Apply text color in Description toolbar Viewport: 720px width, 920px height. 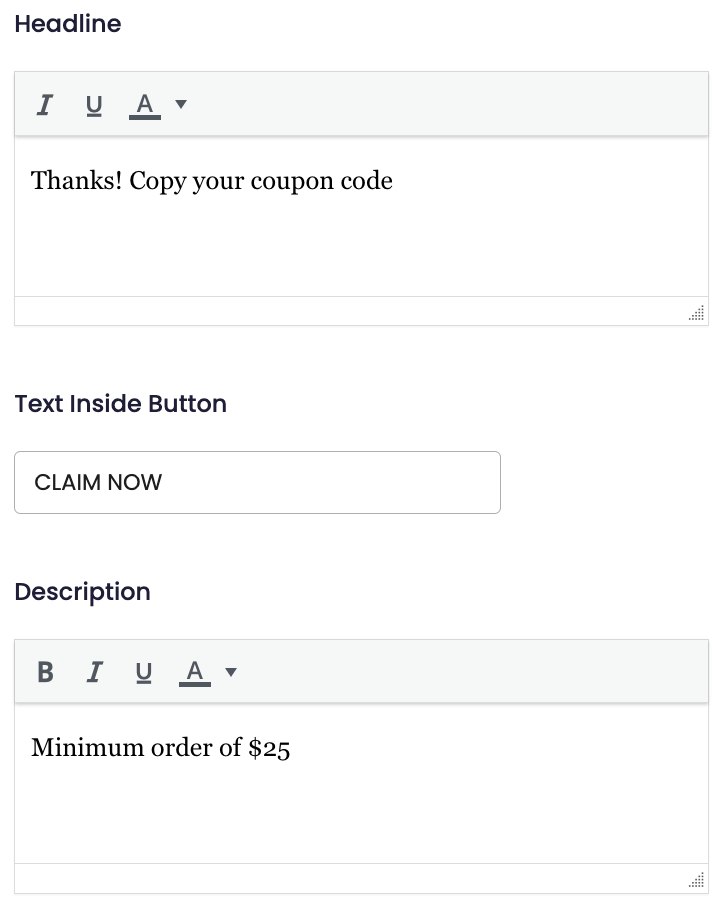[195, 672]
